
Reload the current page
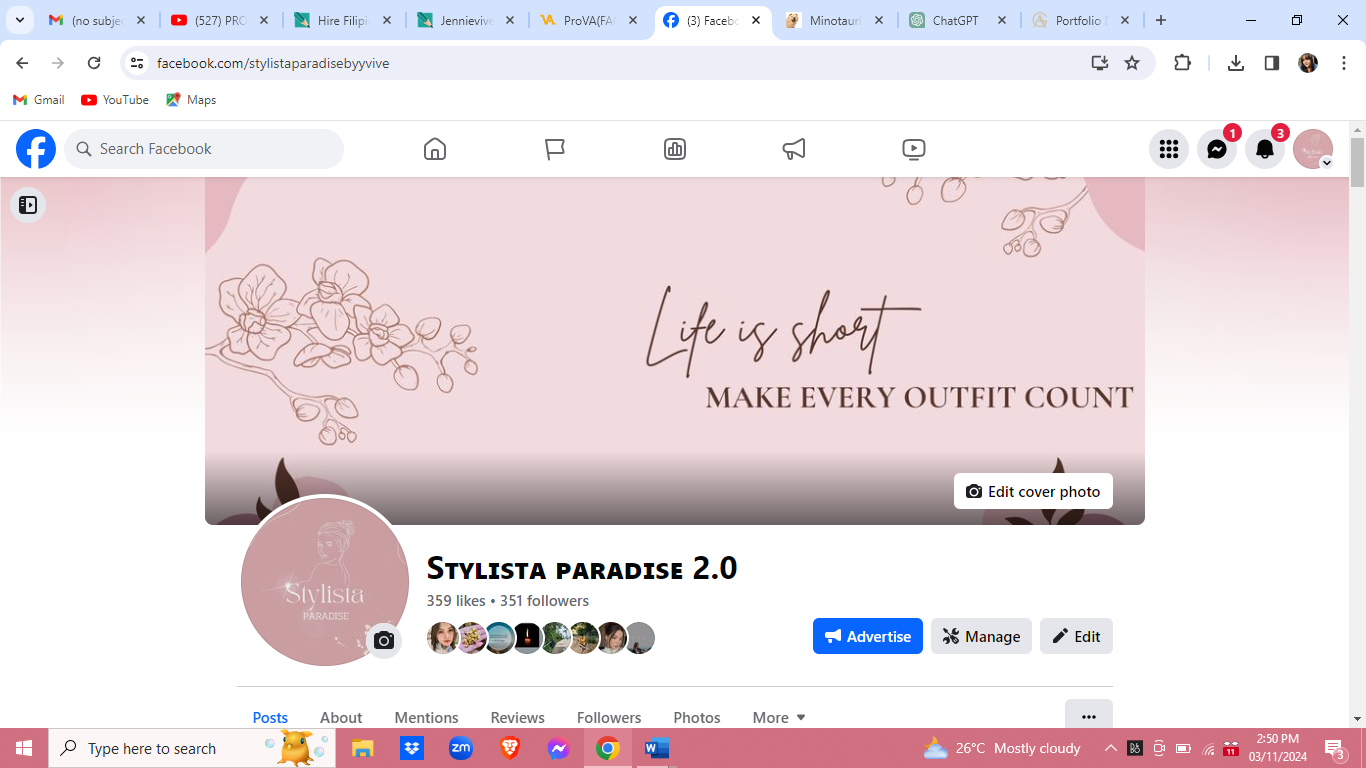pos(94,63)
